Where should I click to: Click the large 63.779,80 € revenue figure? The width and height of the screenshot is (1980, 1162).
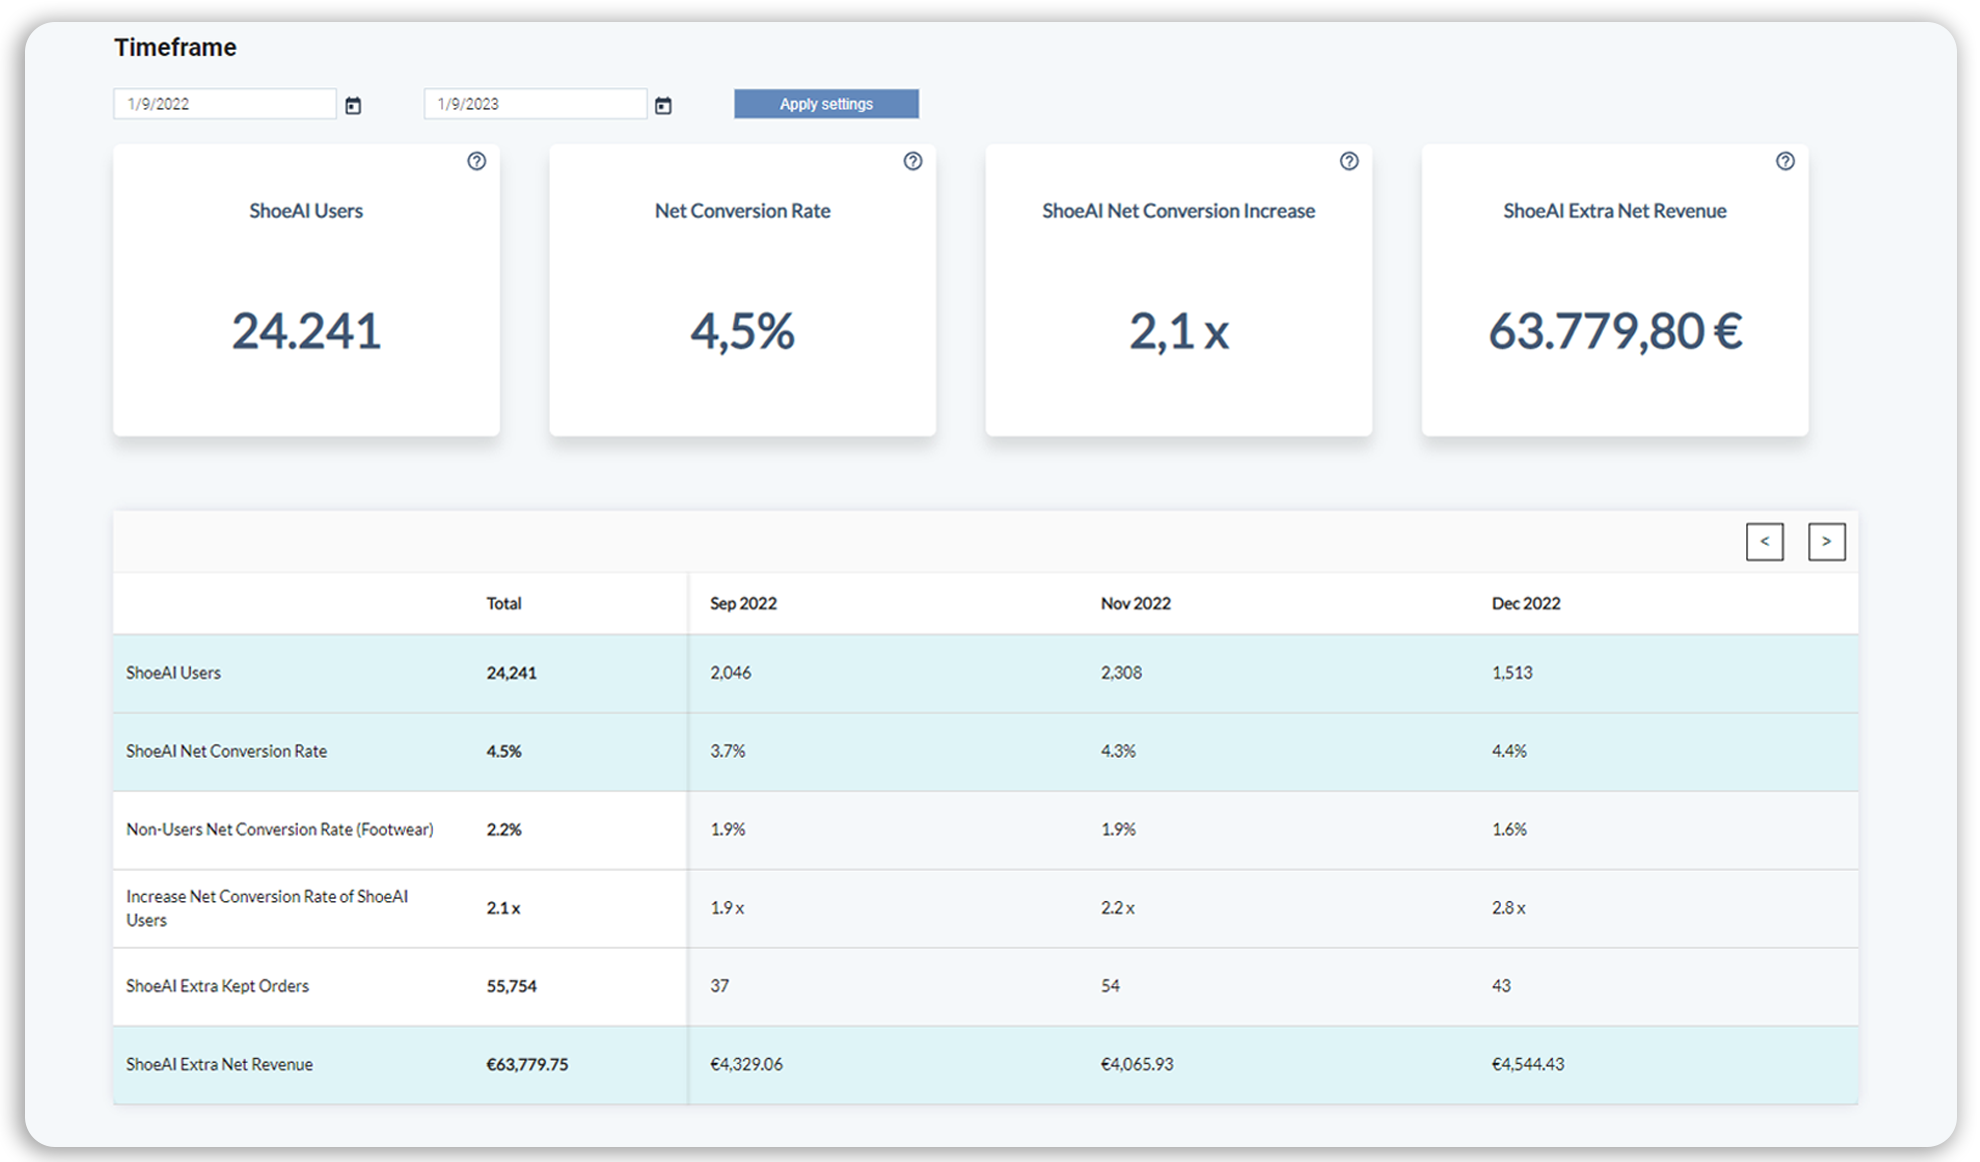pos(1615,331)
